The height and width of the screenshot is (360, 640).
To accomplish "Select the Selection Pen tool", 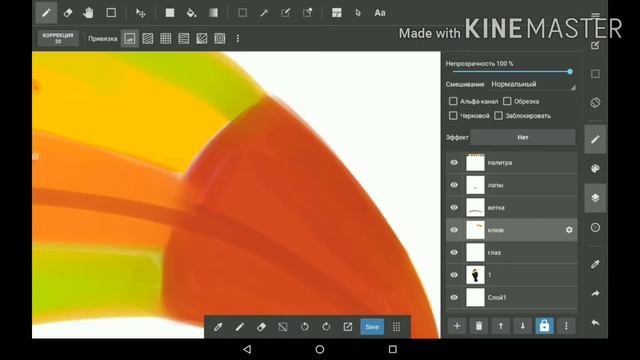I will point(286,13).
